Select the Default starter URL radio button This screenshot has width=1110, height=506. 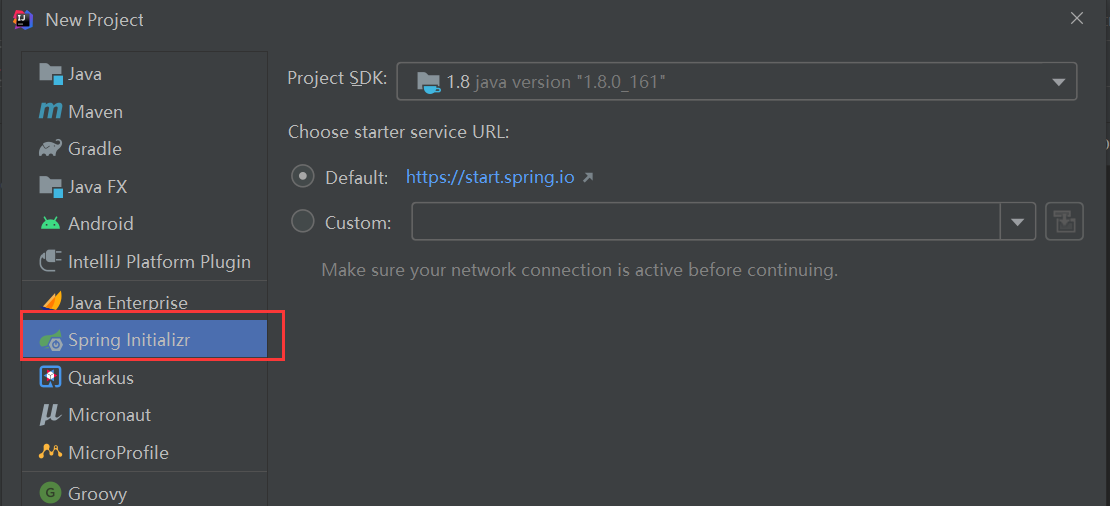[302, 176]
